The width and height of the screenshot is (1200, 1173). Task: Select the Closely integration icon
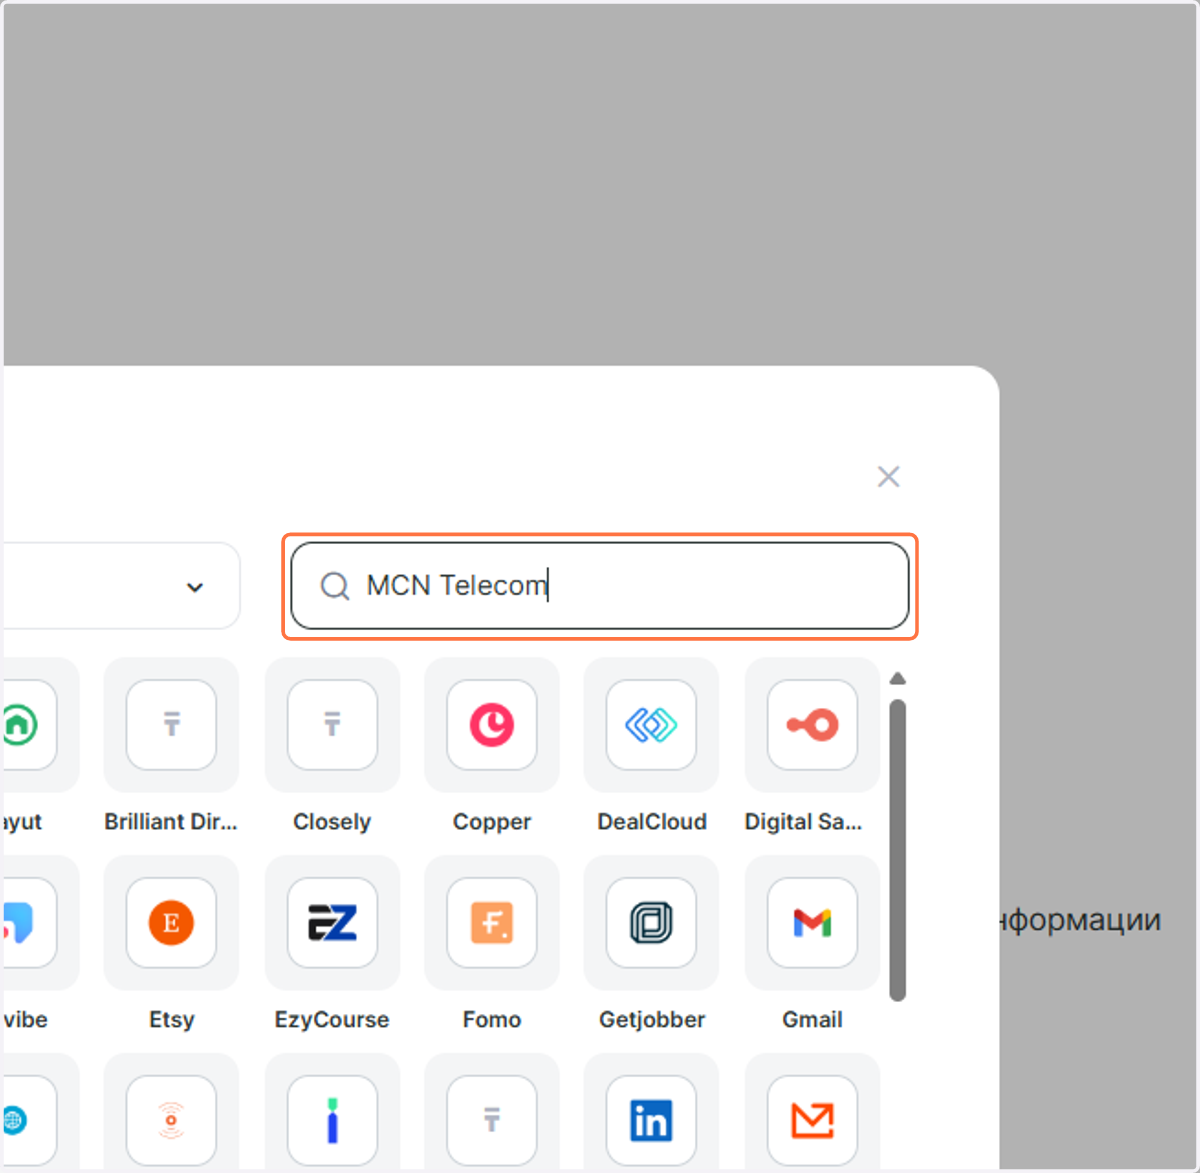click(x=332, y=725)
